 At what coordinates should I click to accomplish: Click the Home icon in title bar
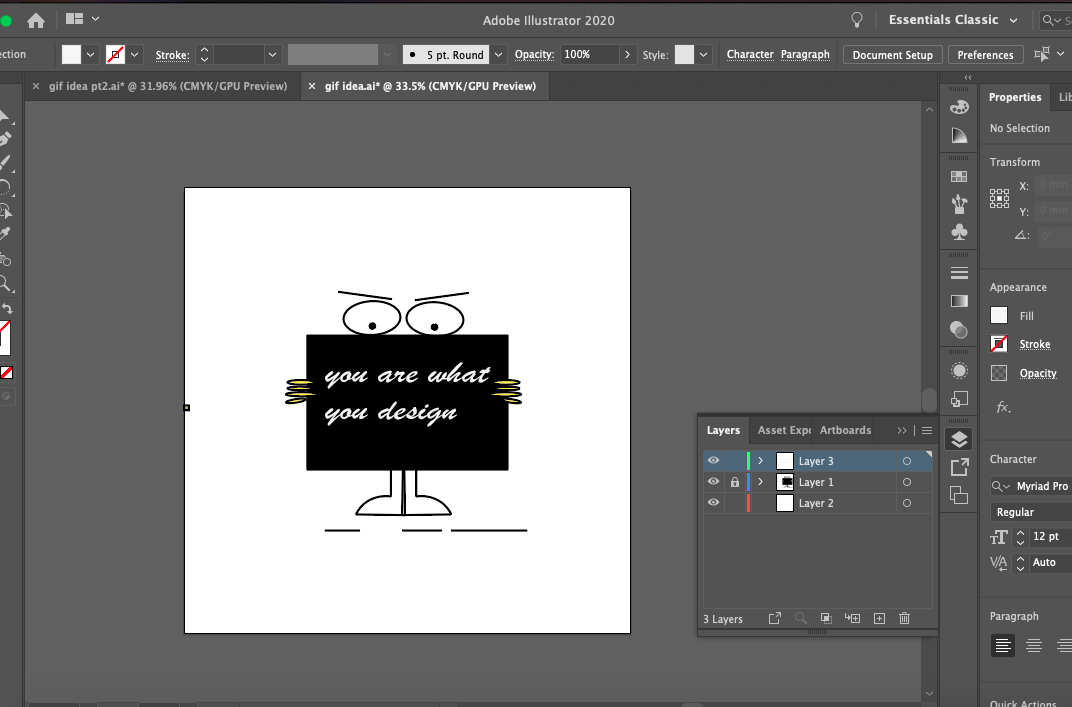[x=36, y=20]
